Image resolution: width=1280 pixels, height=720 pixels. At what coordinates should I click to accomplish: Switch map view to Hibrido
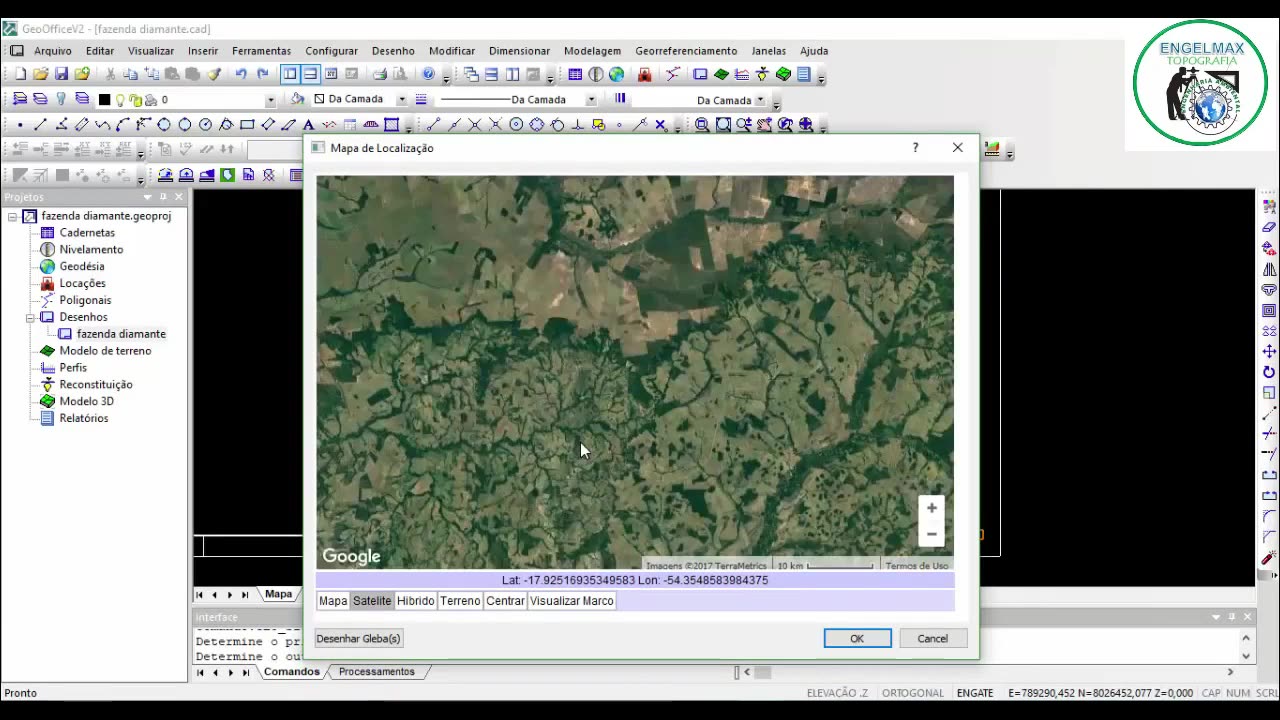pos(416,601)
